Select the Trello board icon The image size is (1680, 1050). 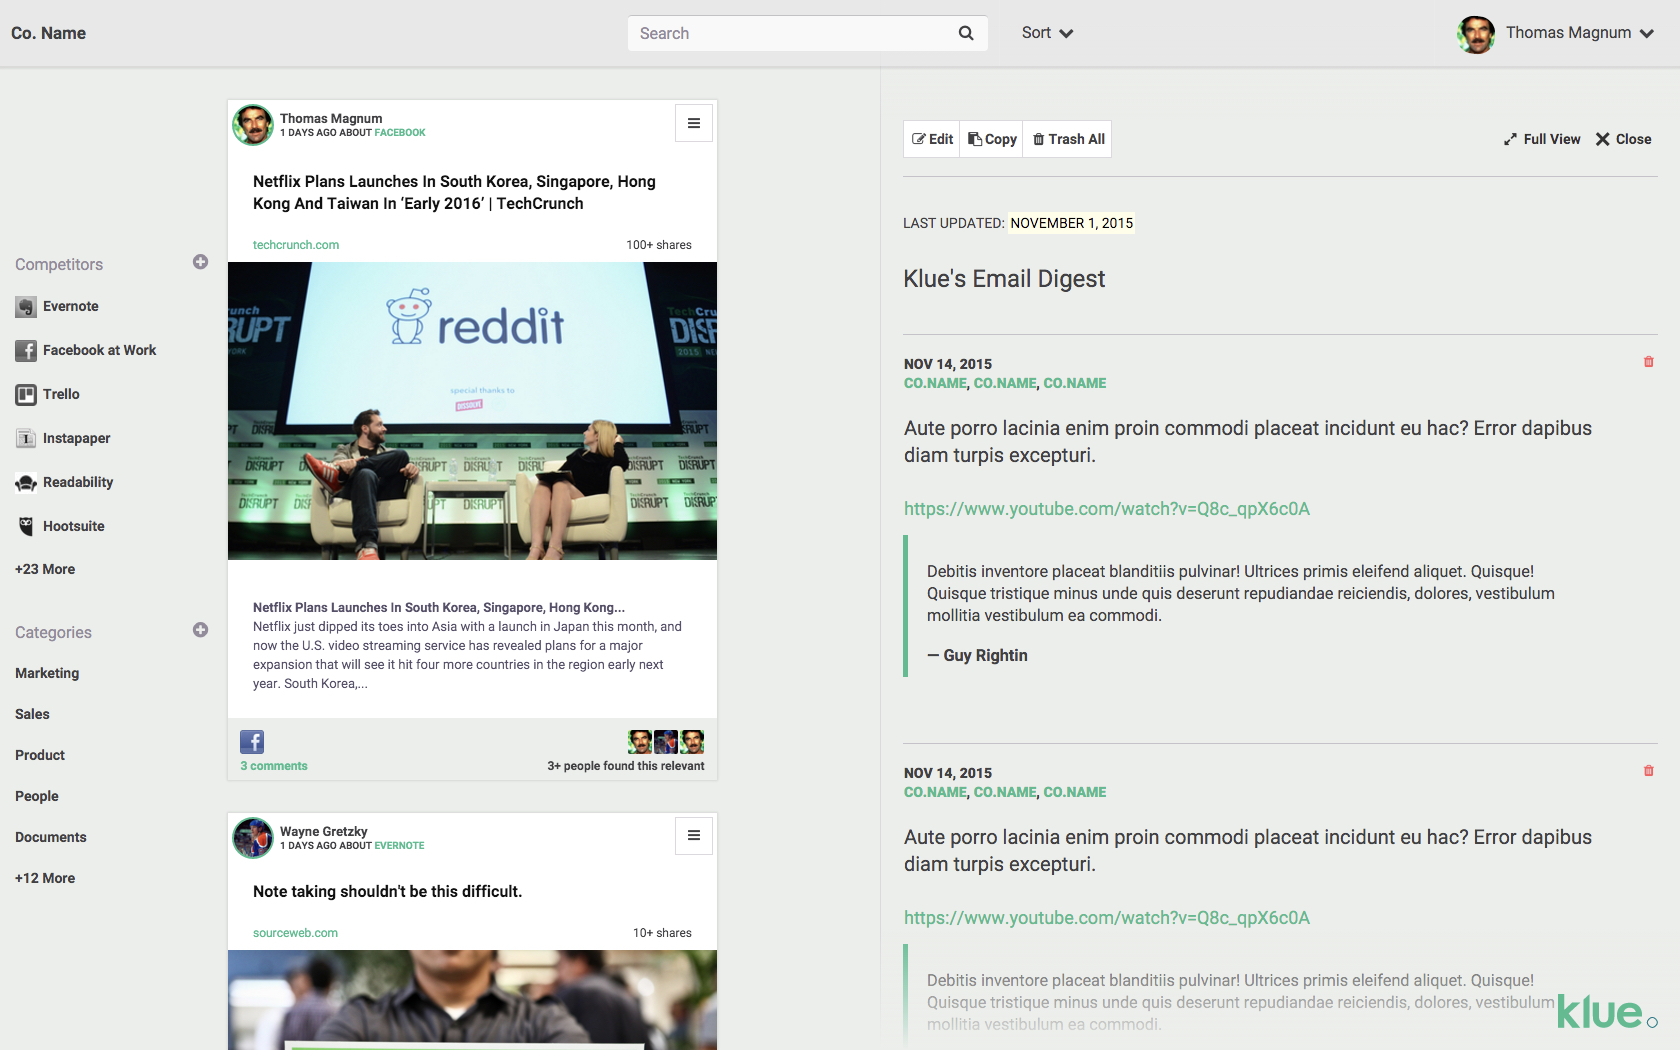(x=26, y=395)
